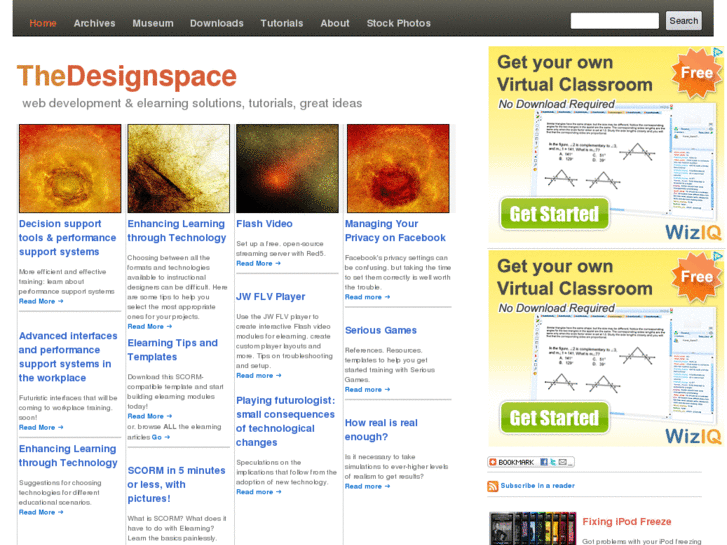Read More under Elearning Tips and Templates

150,417
